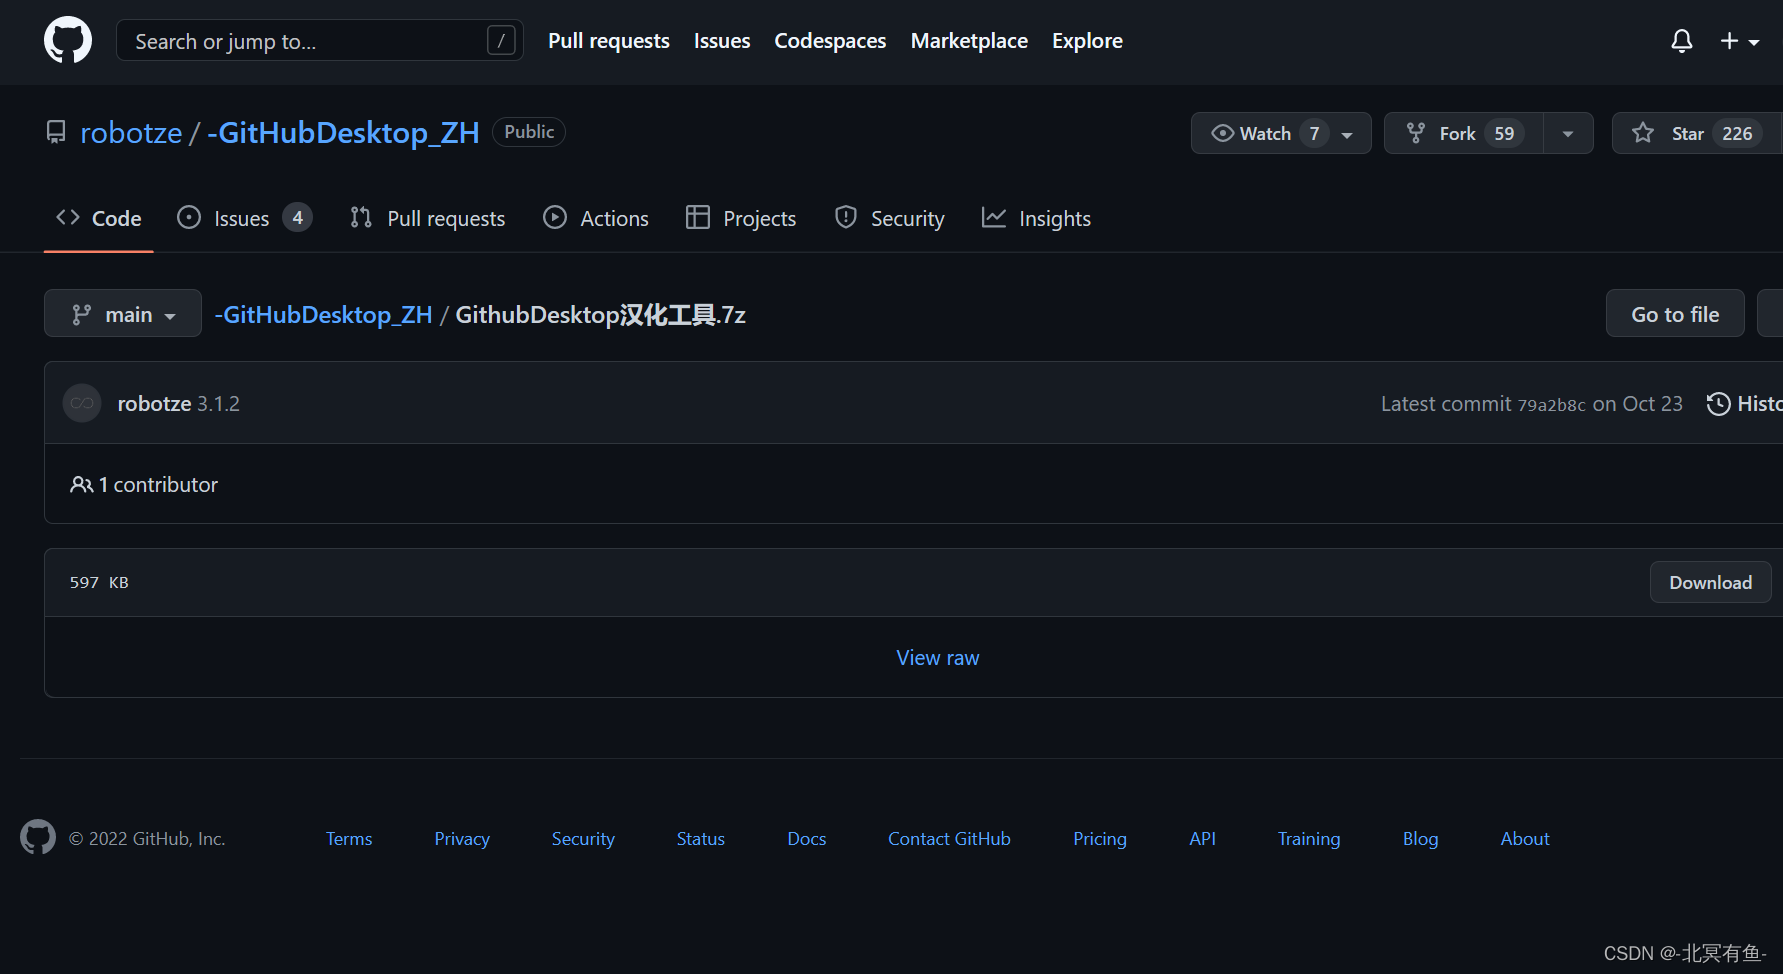1783x974 pixels.
Task: Open About footer link
Action: pos(1525,839)
